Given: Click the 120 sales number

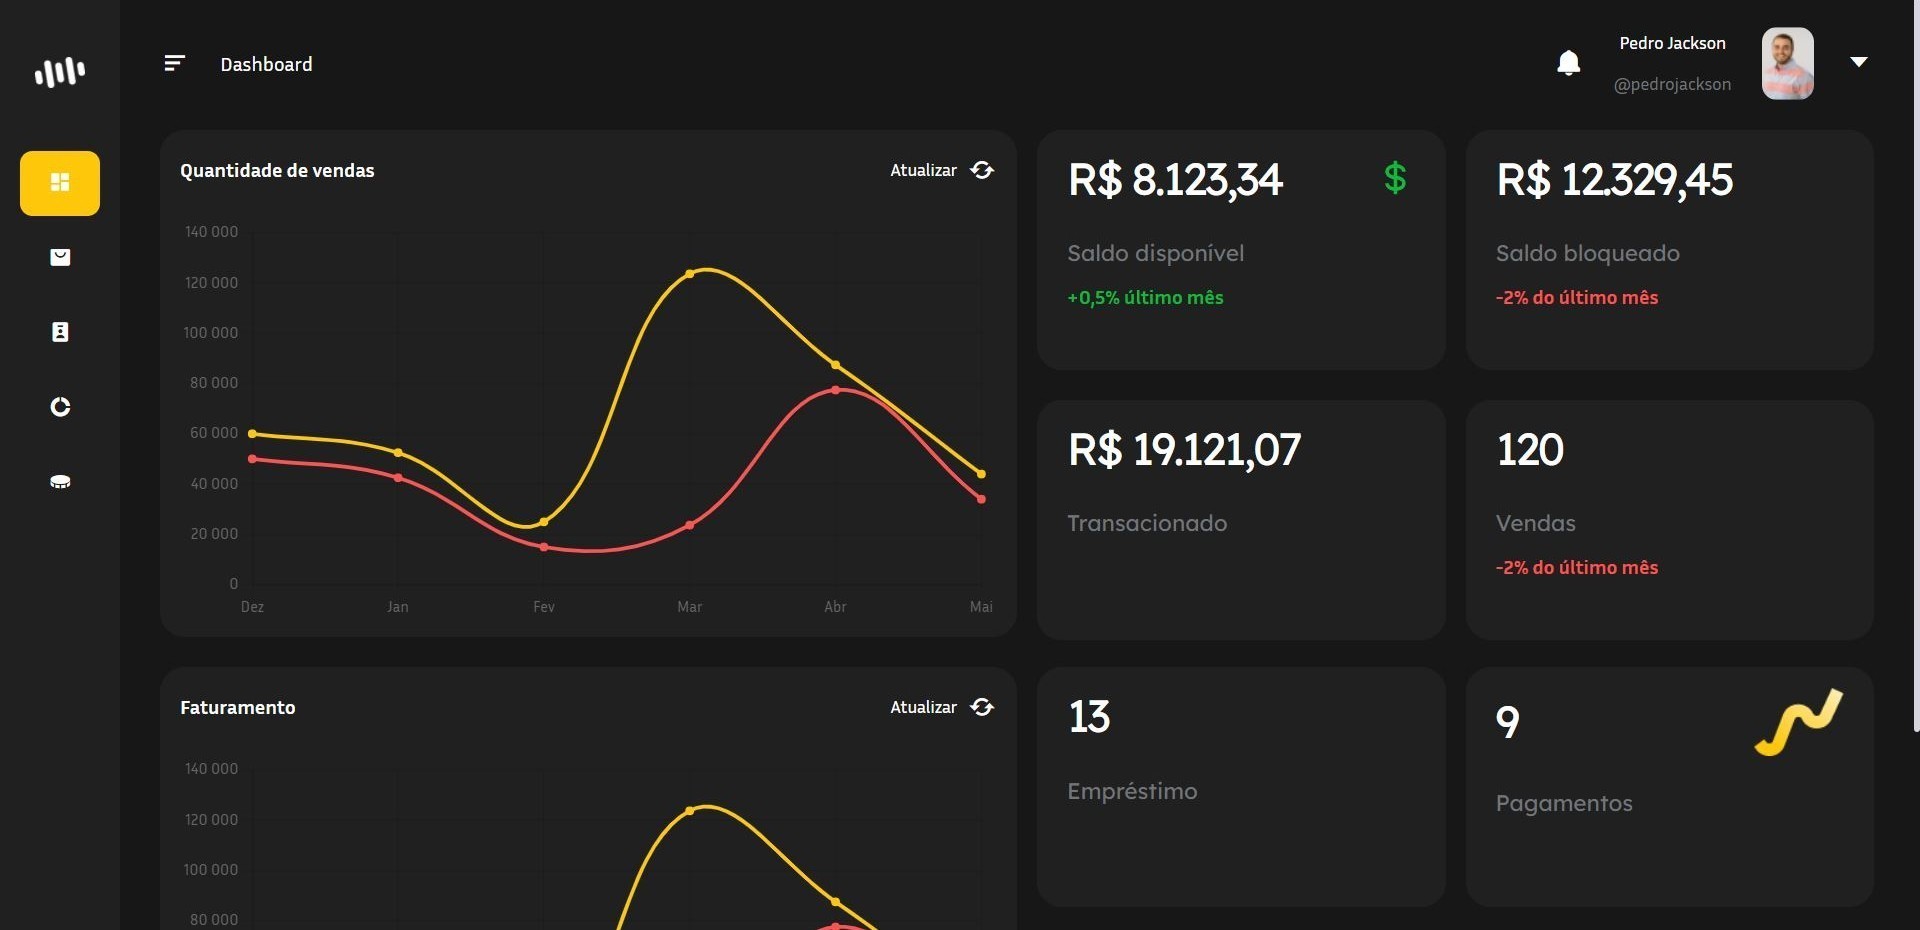Looking at the screenshot, I should click(x=1530, y=450).
